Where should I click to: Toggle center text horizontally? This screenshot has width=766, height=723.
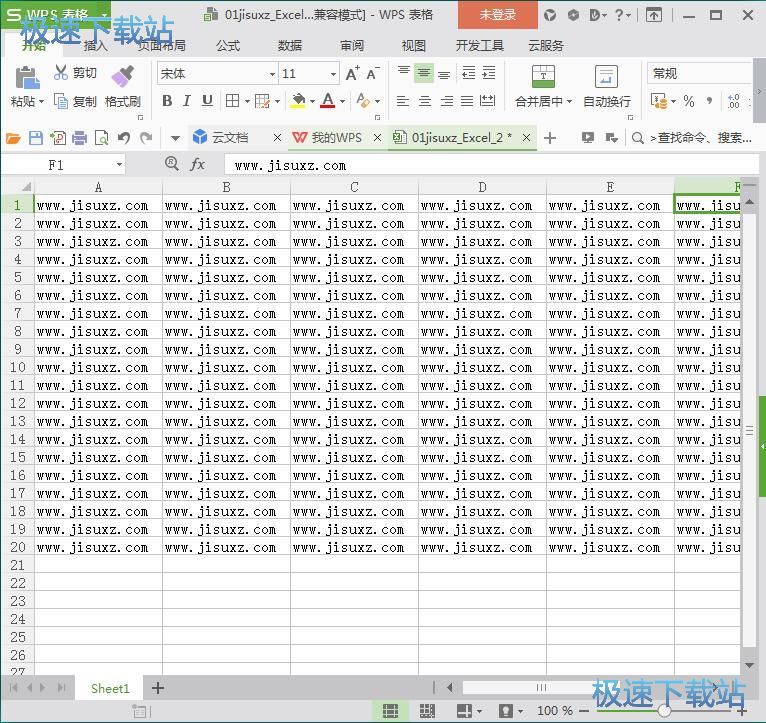pos(425,101)
